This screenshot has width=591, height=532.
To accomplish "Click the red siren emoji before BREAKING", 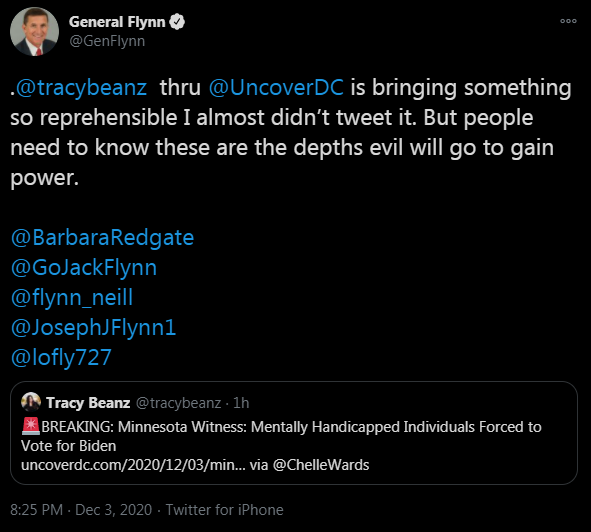I will pos(31,426).
